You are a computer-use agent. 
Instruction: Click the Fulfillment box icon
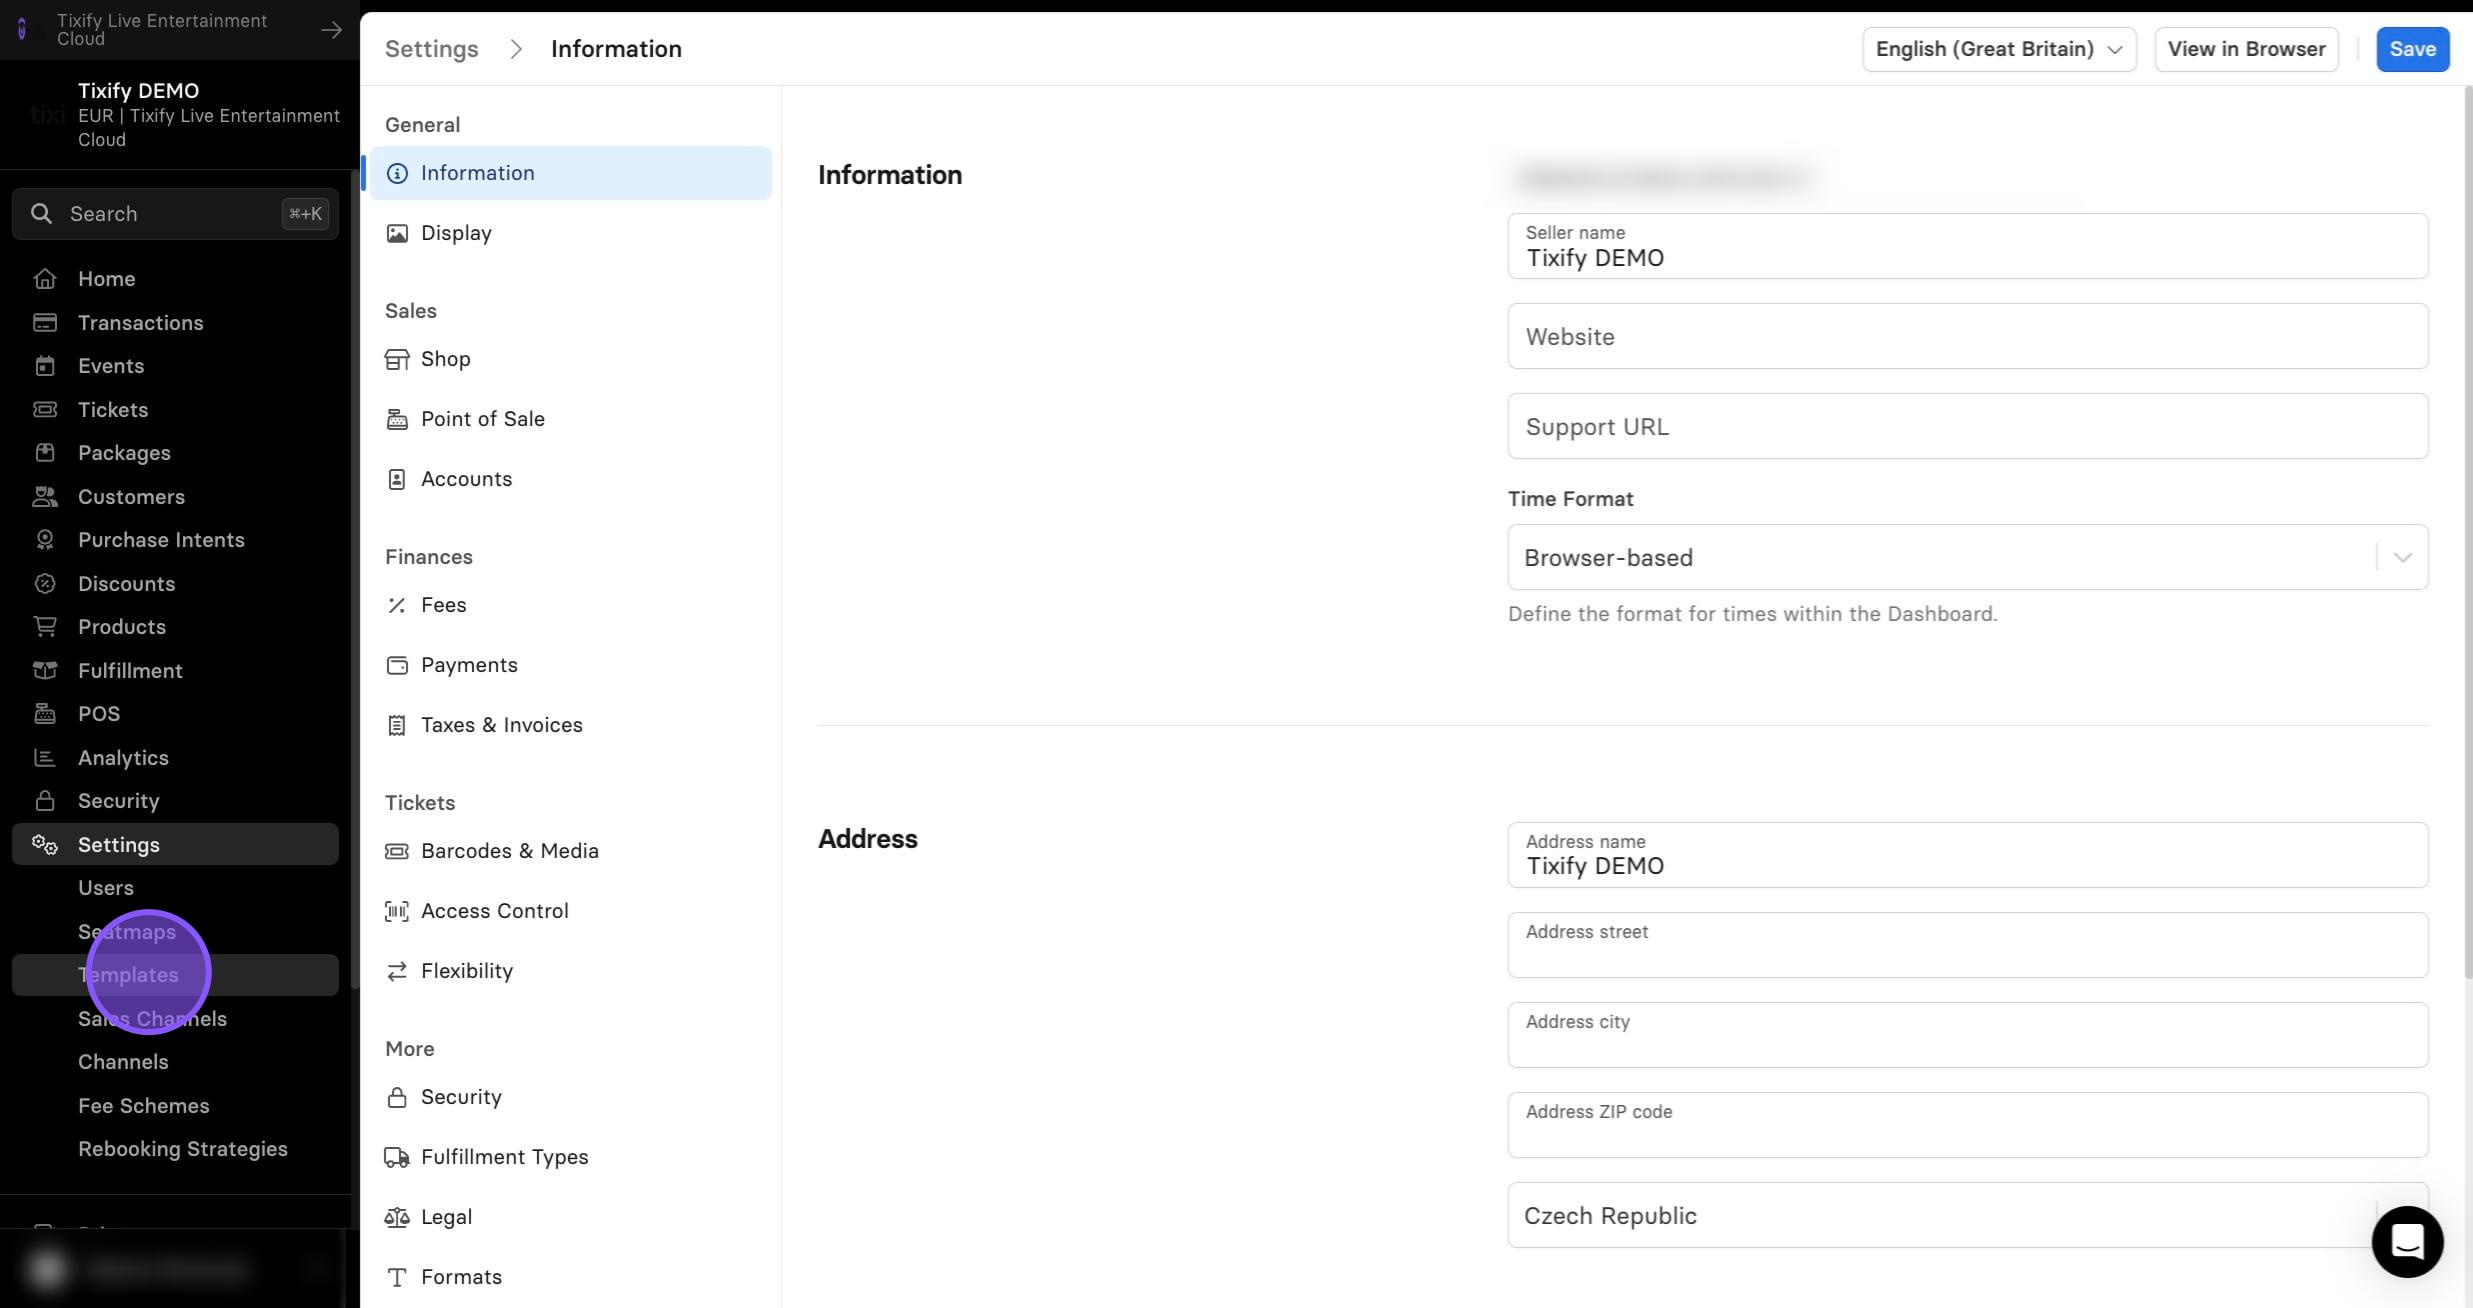[x=44, y=670]
